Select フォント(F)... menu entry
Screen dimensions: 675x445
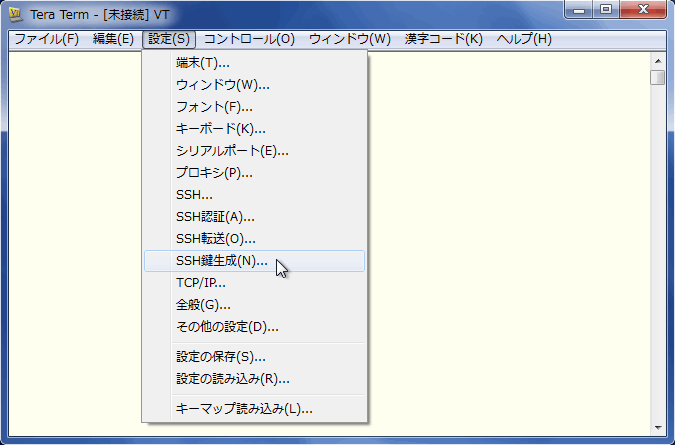[254, 107]
